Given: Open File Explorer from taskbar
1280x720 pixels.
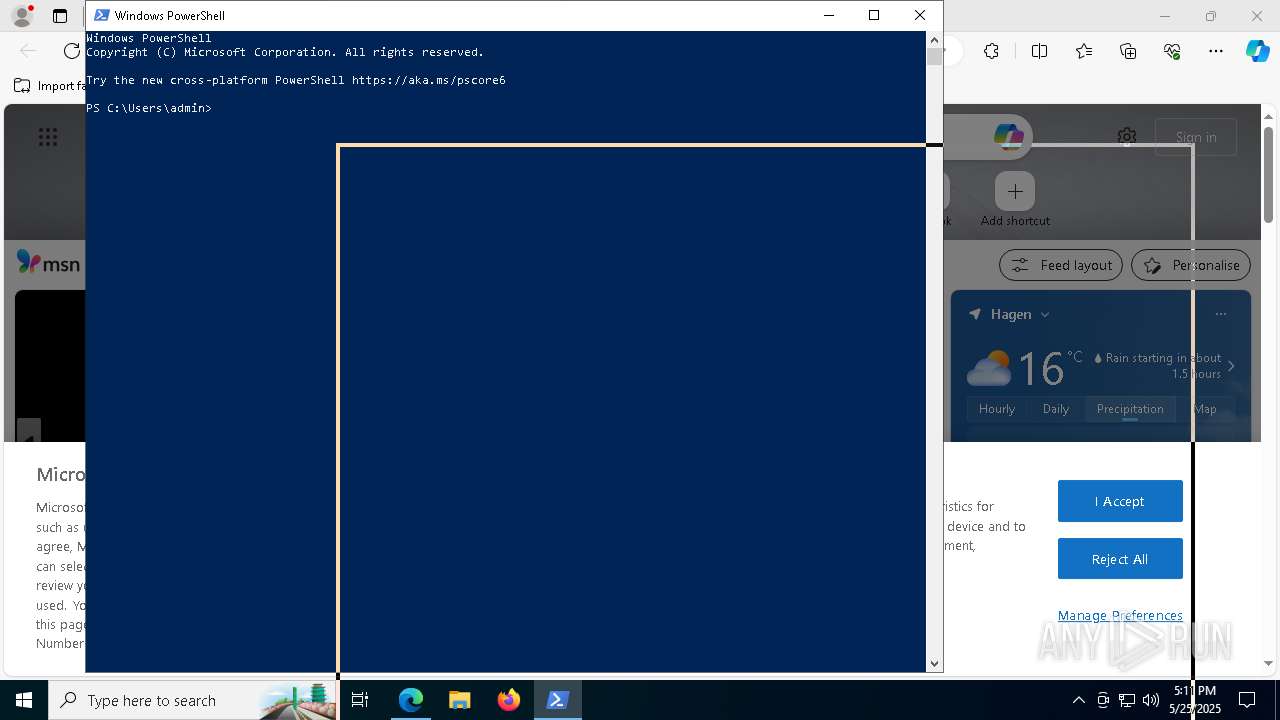Looking at the screenshot, I should tap(460, 700).
